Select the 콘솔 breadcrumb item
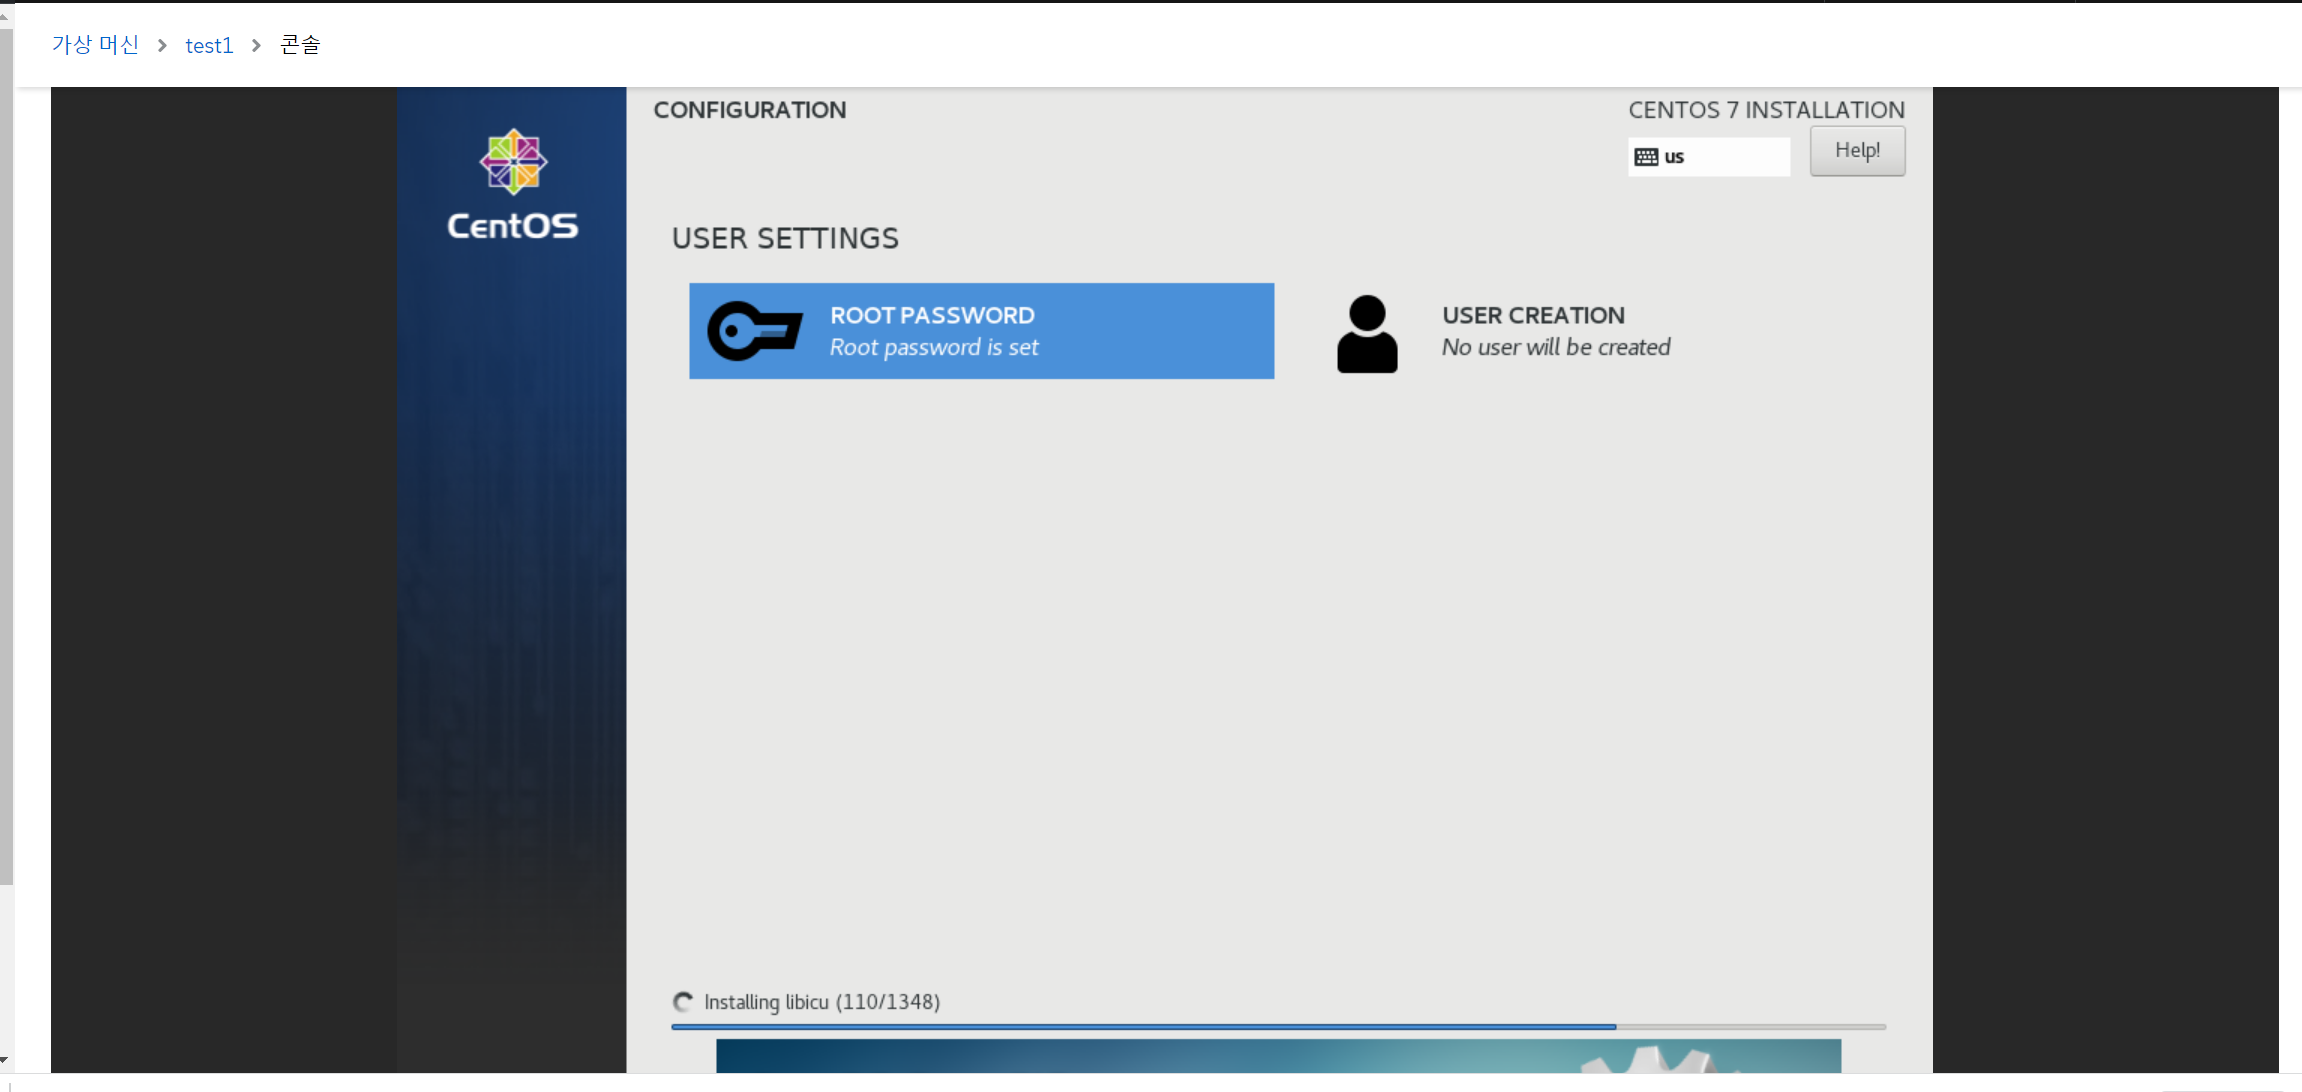Image resolution: width=2302 pixels, height=1092 pixels. 300,45
